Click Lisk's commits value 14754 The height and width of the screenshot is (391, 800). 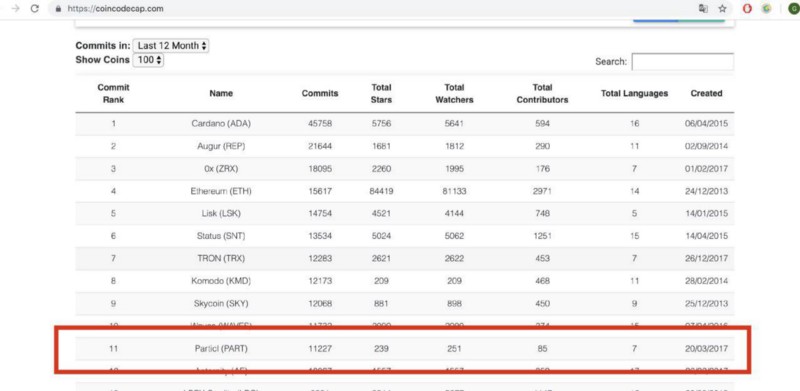tap(320, 213)
